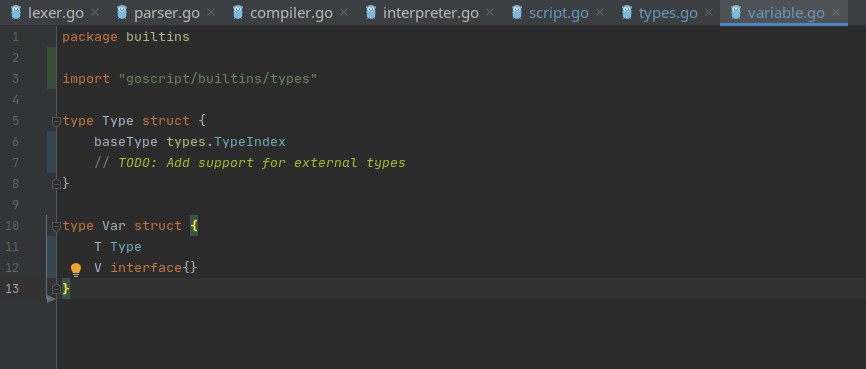Close the lexer.go tab
Viewport: 866px width, 369px height.
(95, 12)
